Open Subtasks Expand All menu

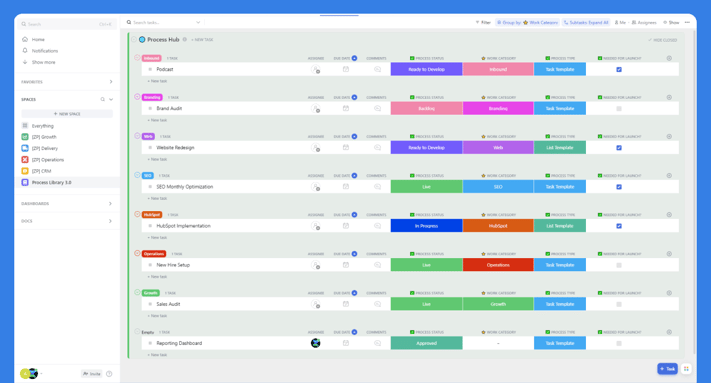[x=586, y=22]
